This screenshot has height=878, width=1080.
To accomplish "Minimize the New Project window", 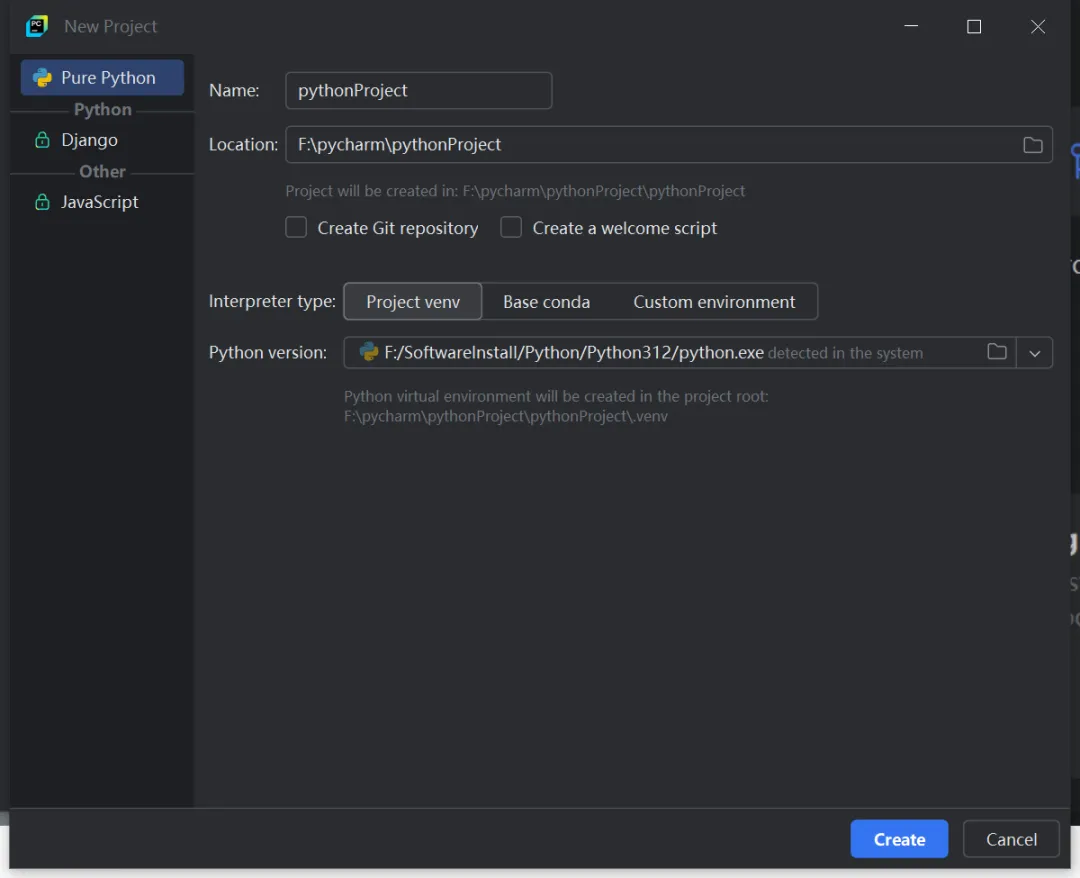I will tap(911, 26).
